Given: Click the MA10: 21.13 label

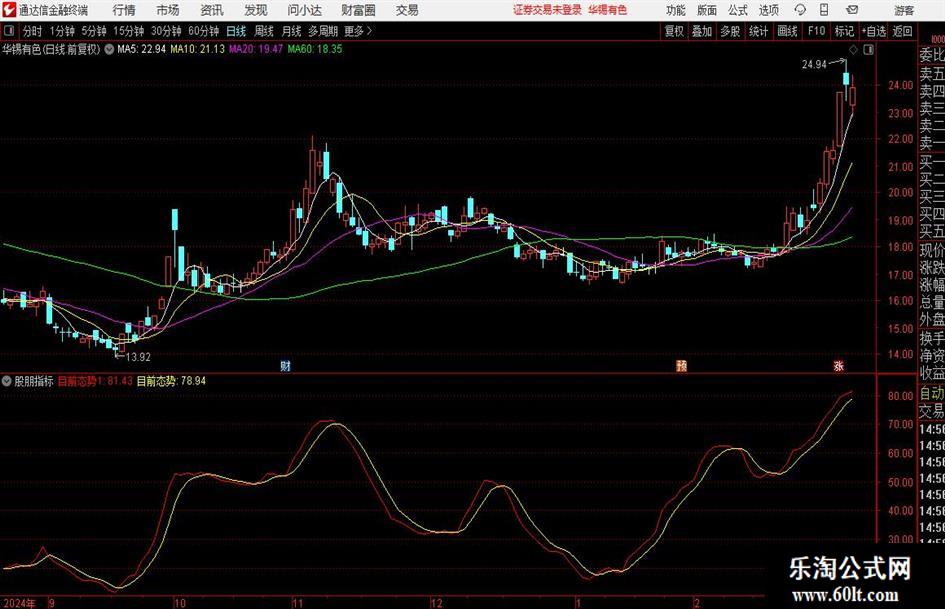Looking at the screenshot, I should [197, 49].
